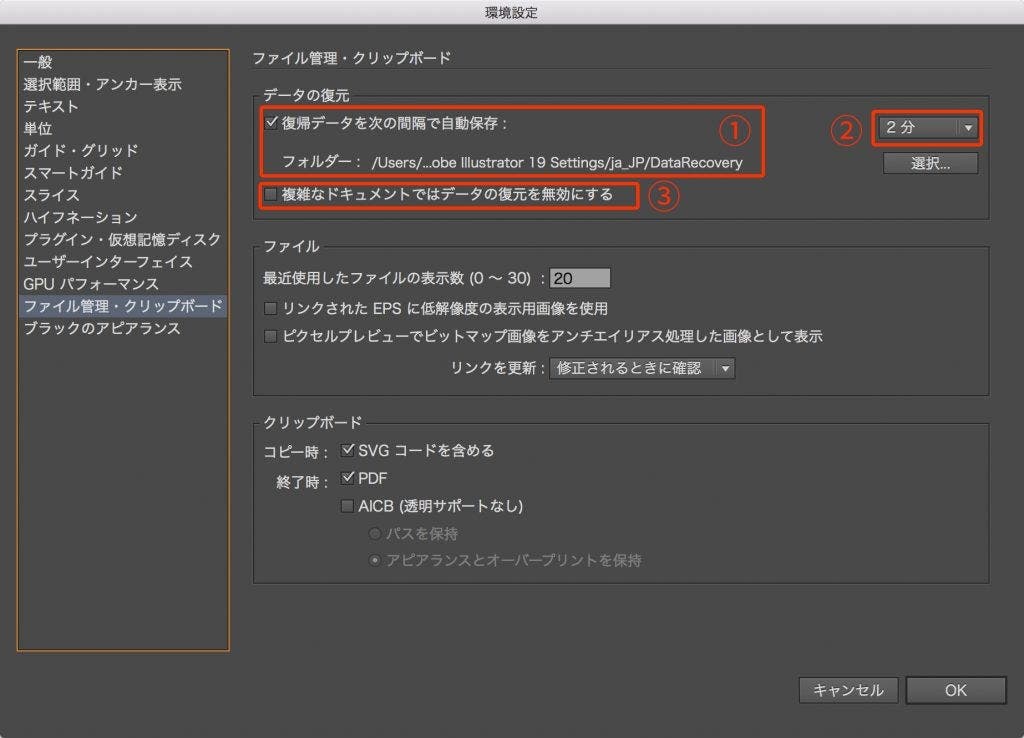Toggle the SVG コードを含める checkbox
The width and height of the screenshot is (1024, 738).
pyautogui.click(x=349, y=450)
